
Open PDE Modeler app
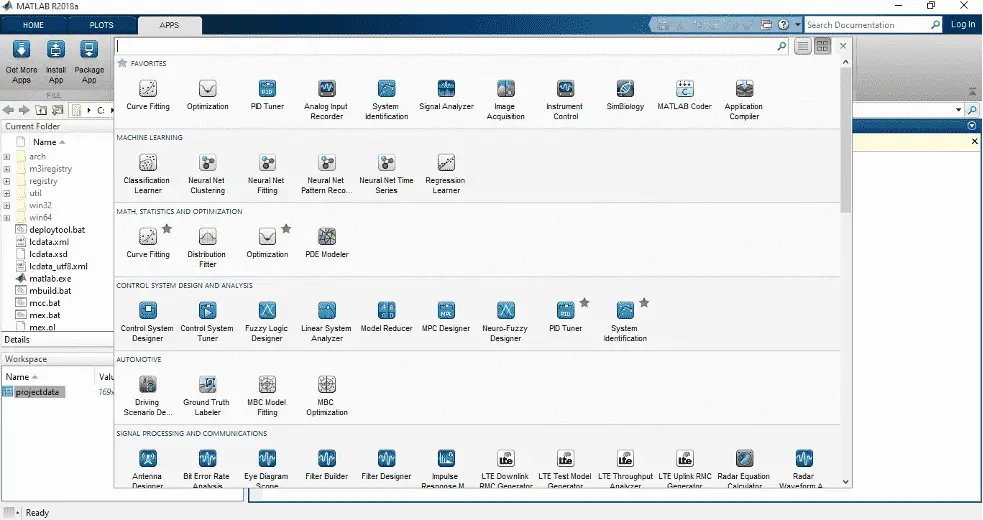coord(327,243)
